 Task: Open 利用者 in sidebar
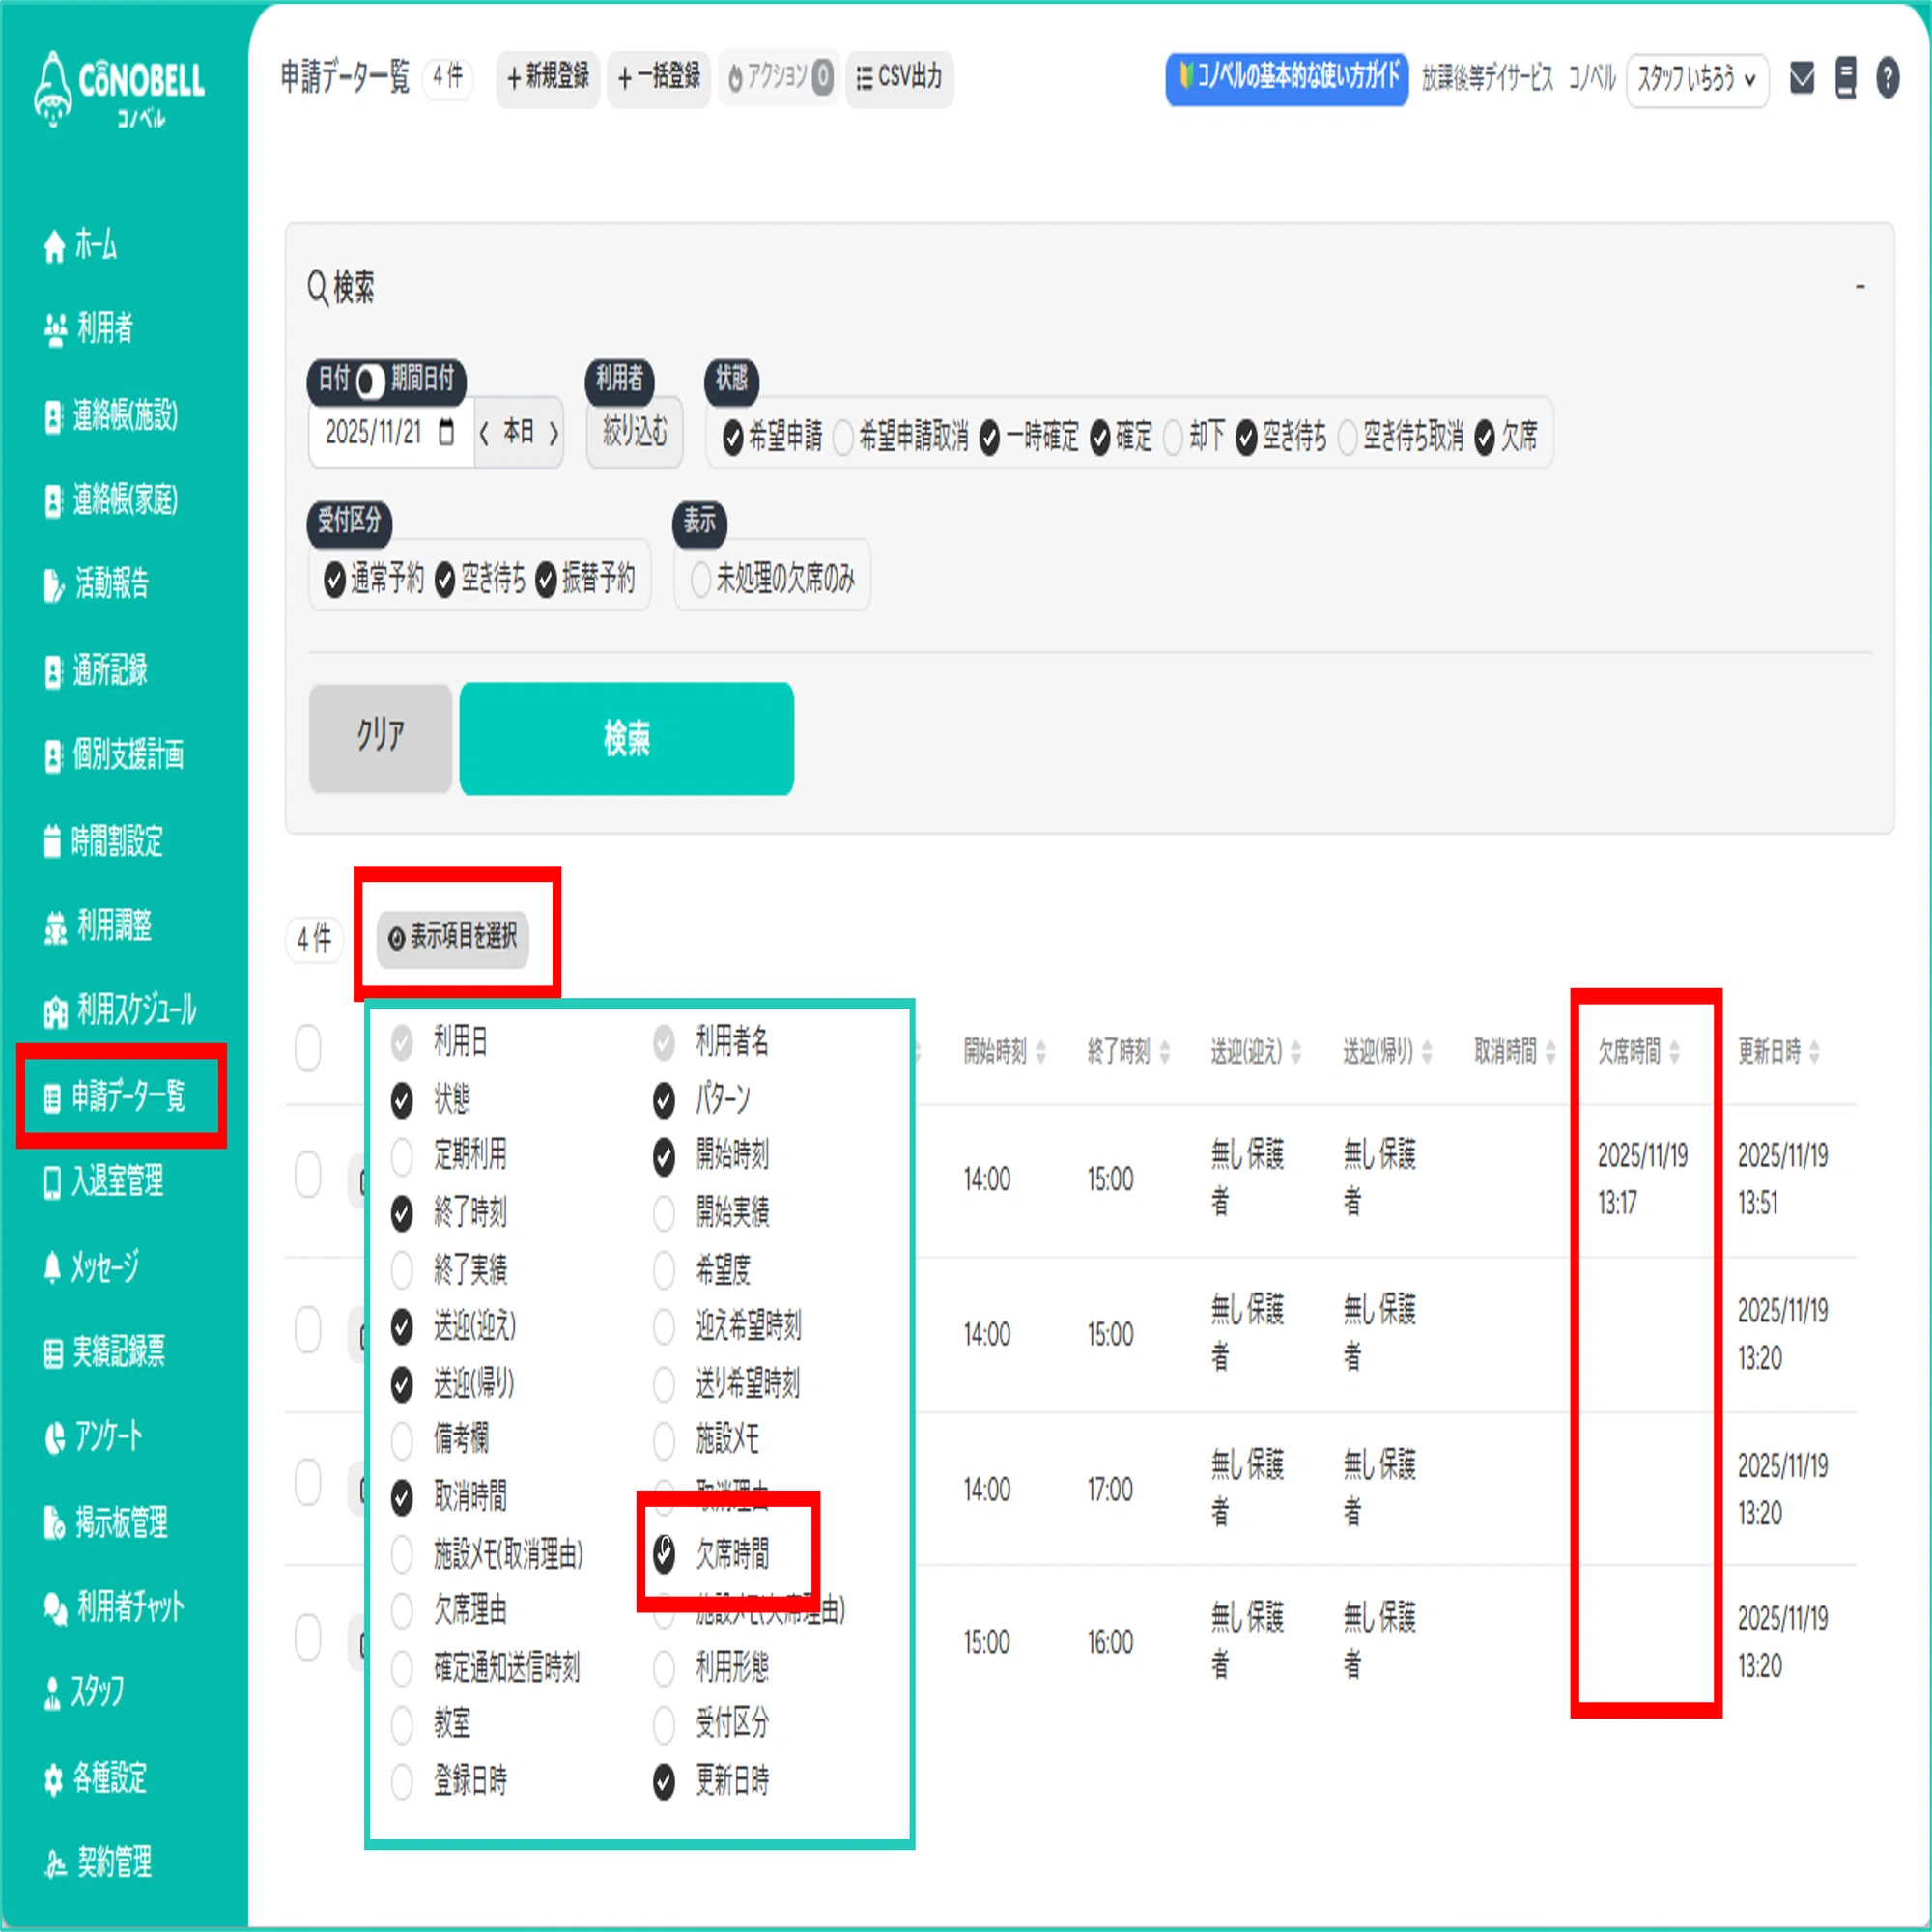coord(88,328)
